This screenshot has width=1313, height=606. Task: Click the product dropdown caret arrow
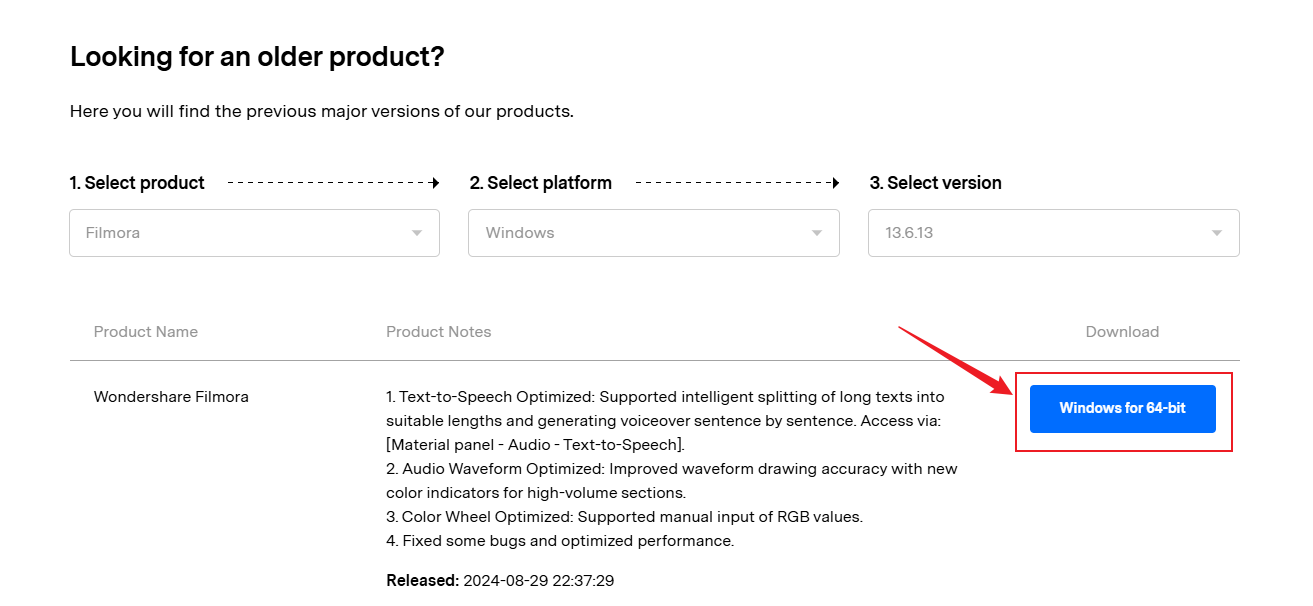pyautogui.click(x=417, y=233)
